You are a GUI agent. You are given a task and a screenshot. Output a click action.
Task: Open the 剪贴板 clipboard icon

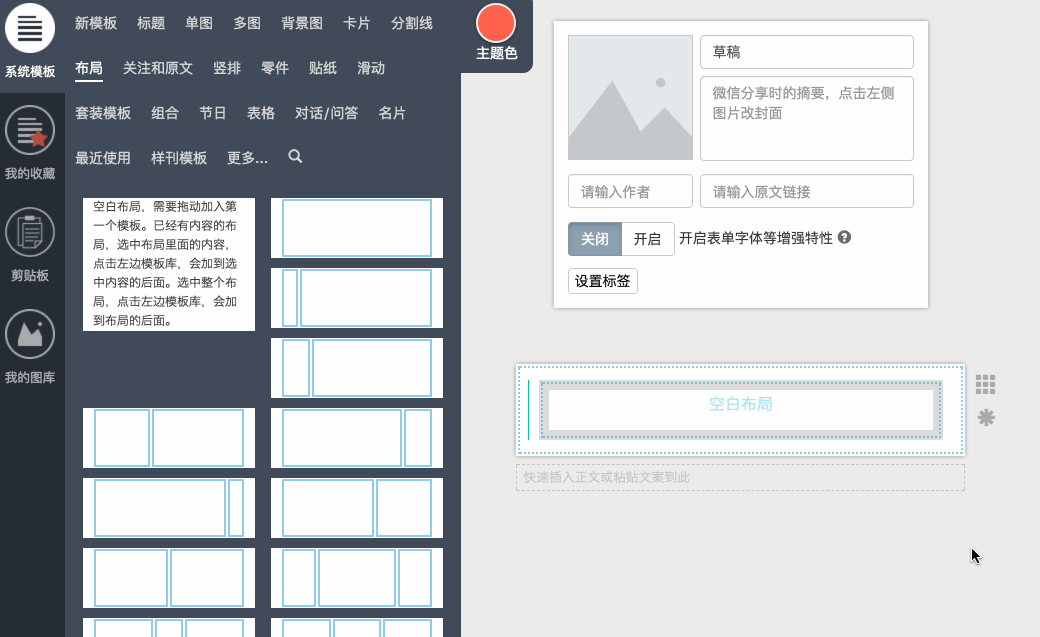(x=30, y=232)
